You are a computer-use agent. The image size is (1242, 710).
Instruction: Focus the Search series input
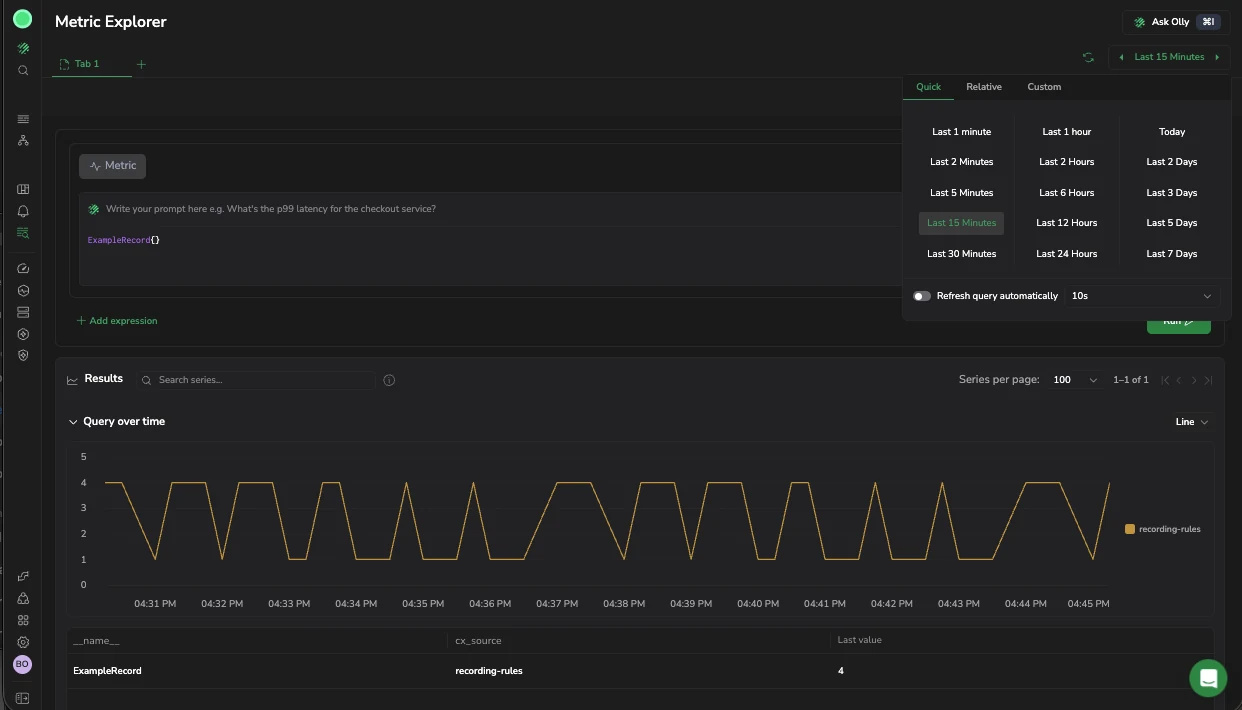pyautogui.click(x=258, y=380)
